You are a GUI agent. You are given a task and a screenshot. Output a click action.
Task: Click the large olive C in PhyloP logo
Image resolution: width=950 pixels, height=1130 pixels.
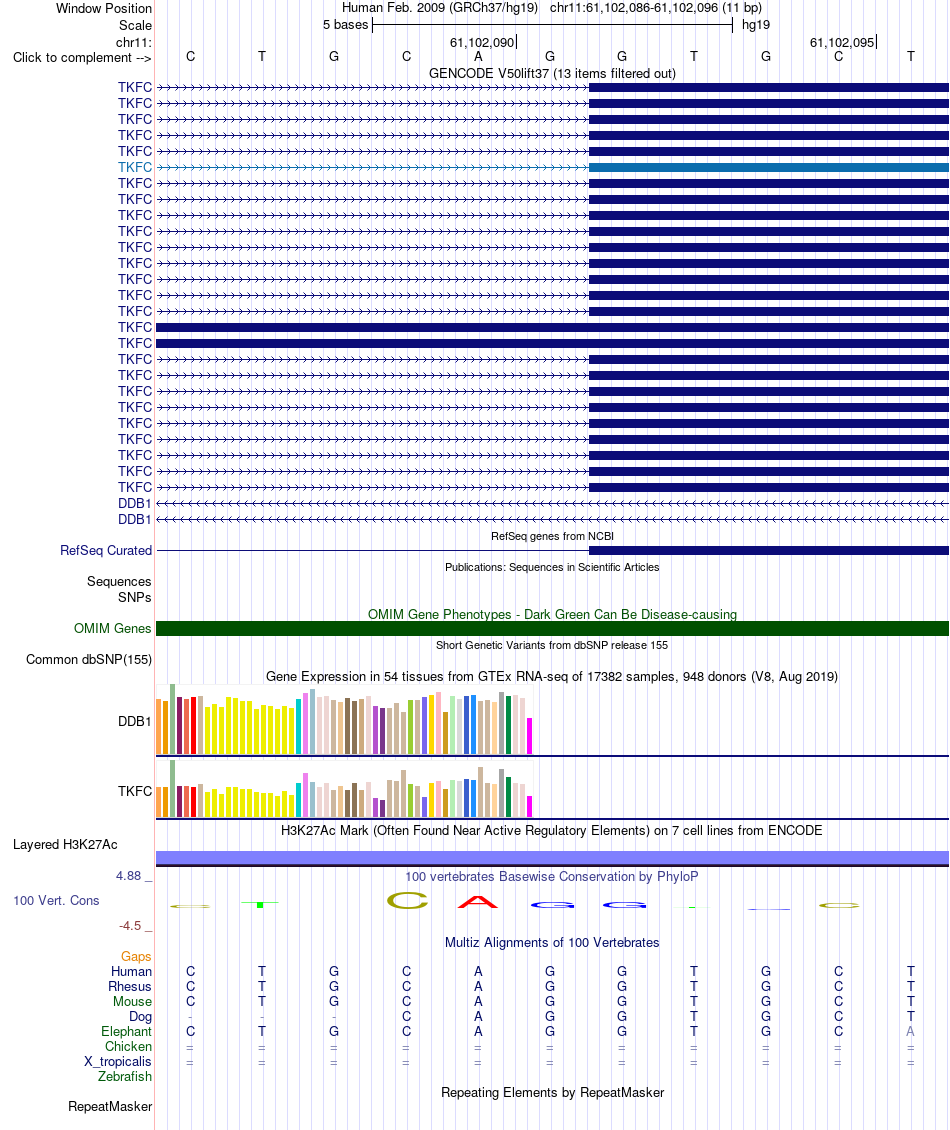point(407,901)
